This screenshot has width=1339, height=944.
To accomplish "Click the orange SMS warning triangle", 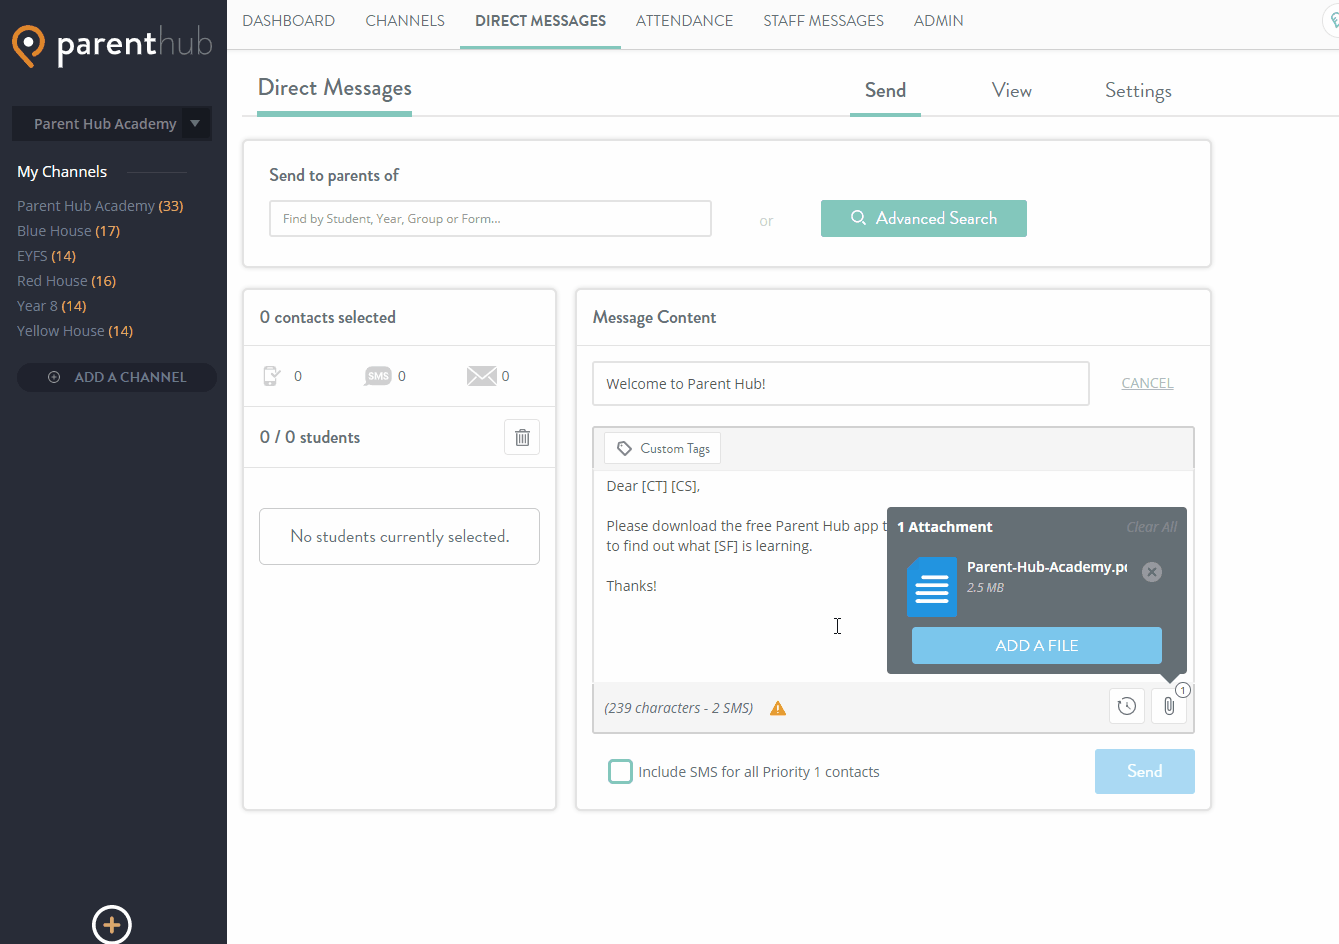I will tap(778, 708).
